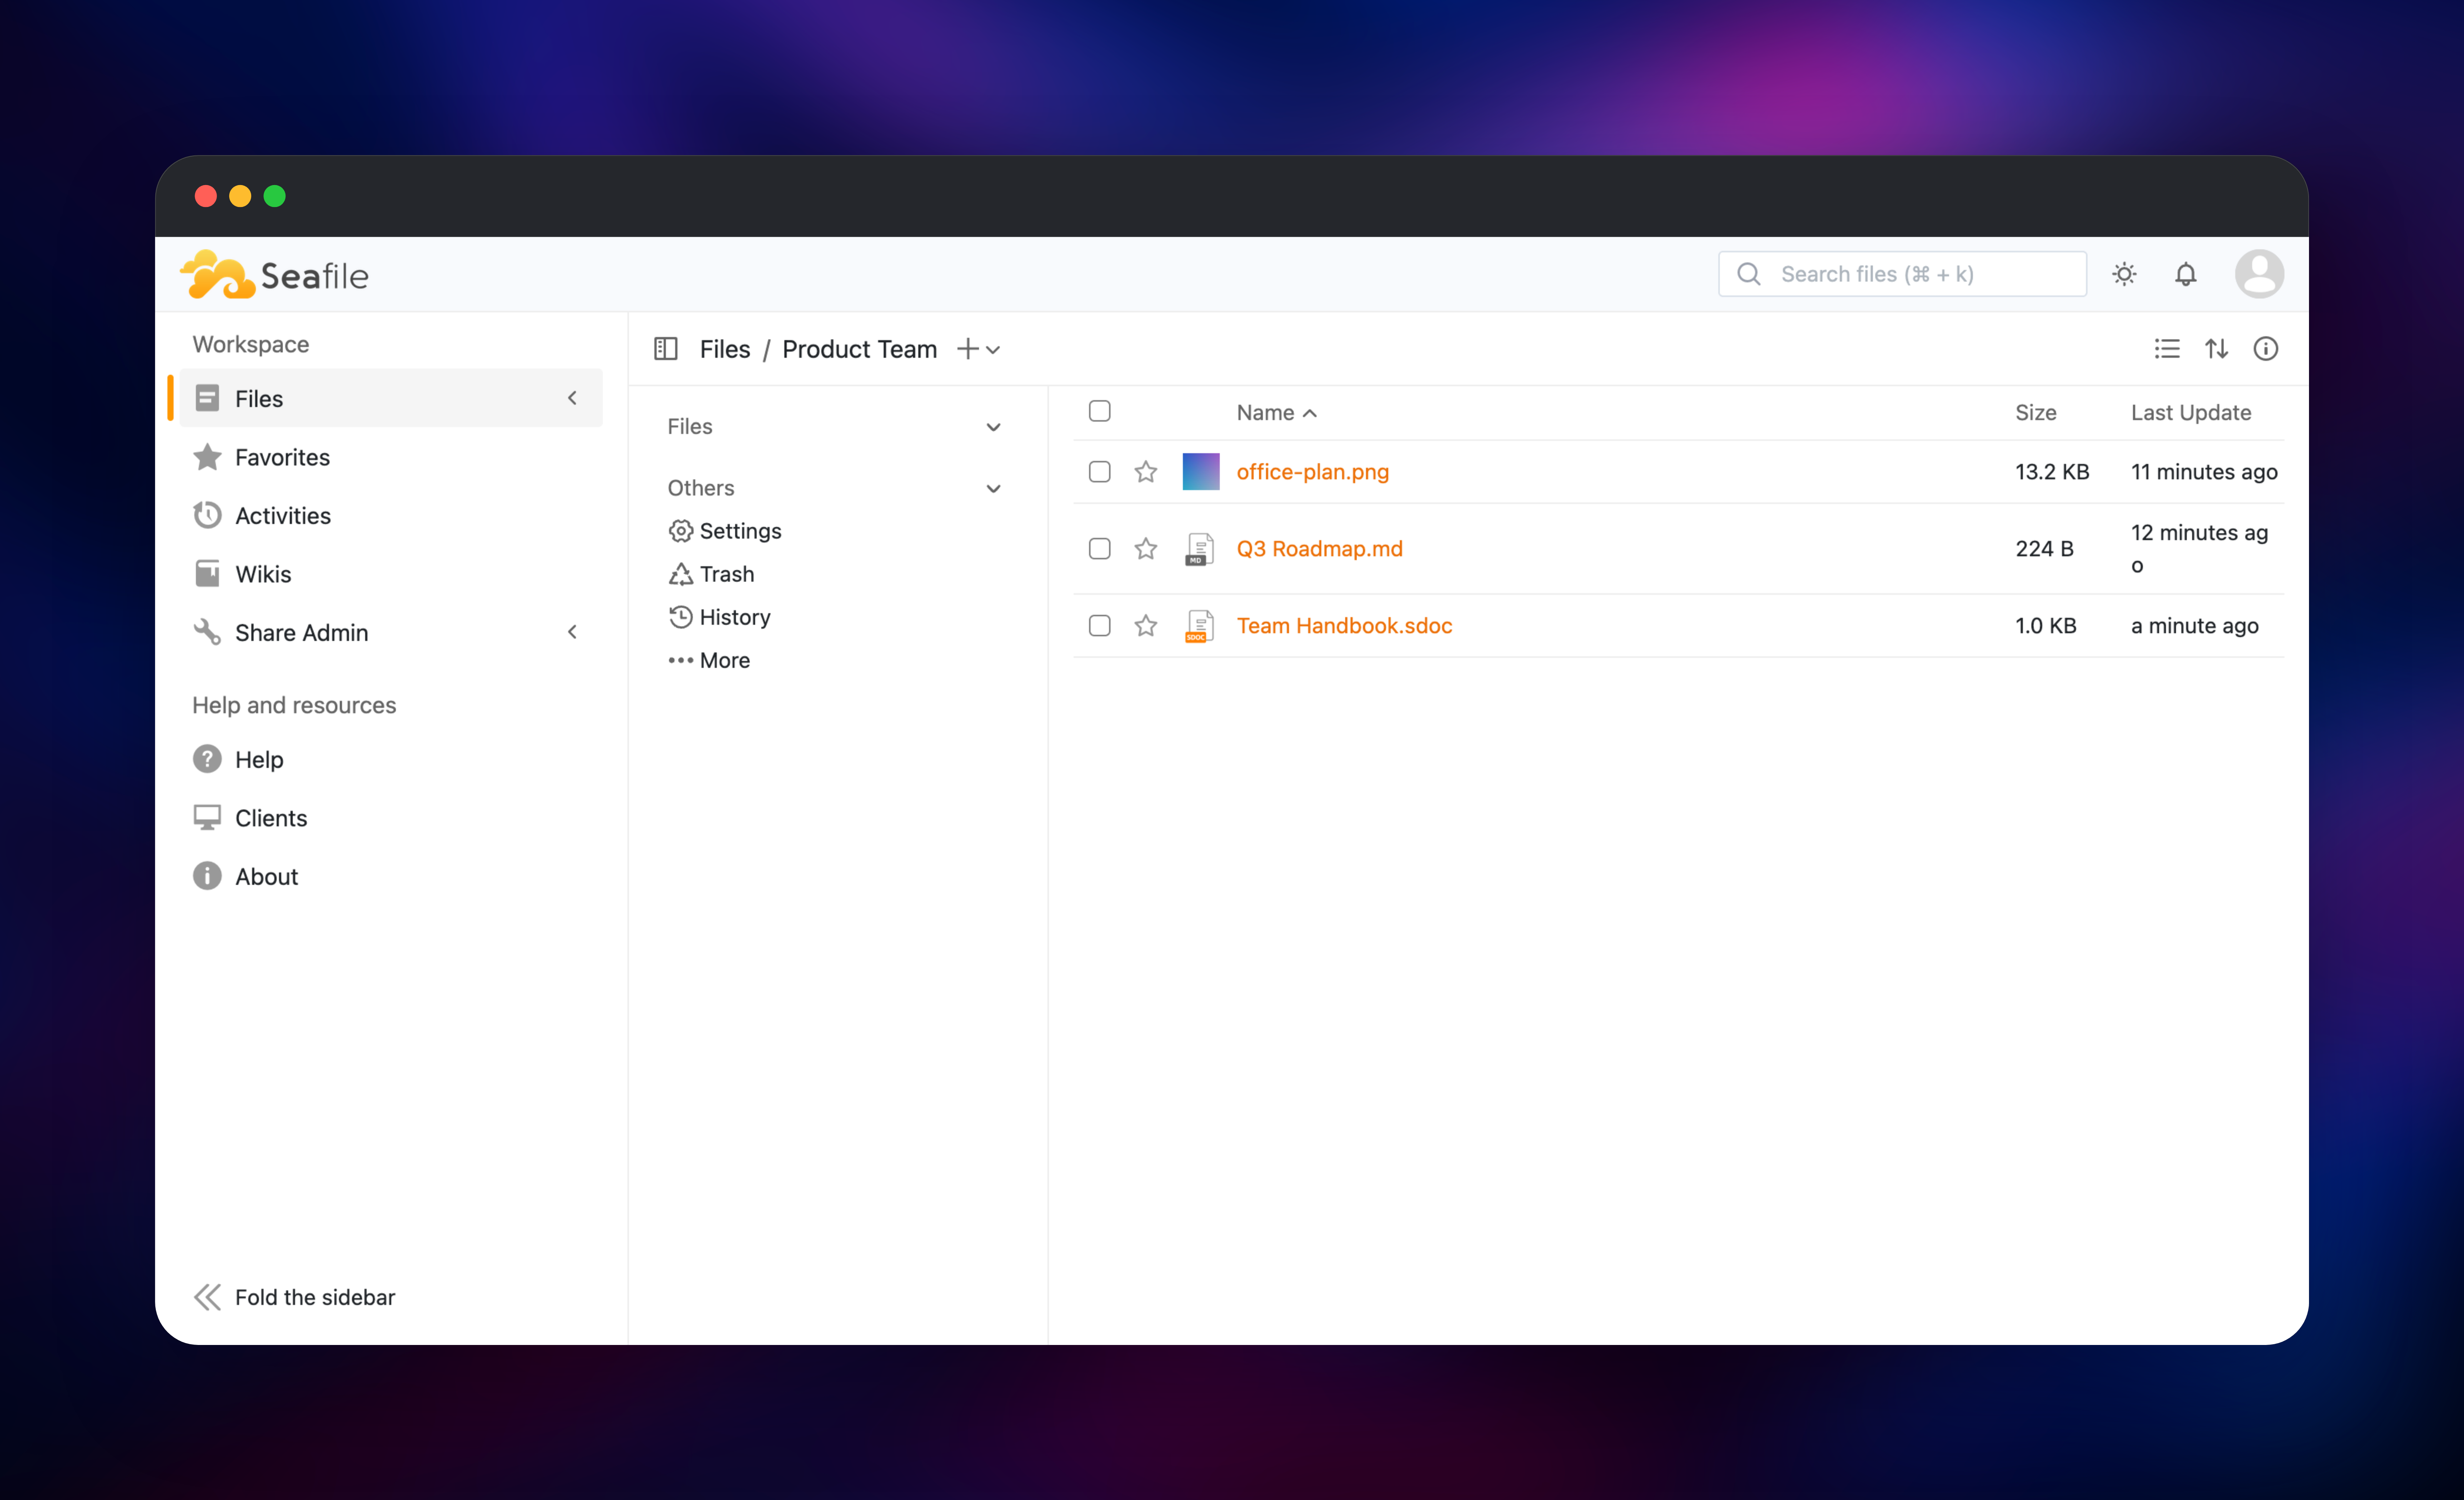
Task: Open the Help page
Action: click(x=391, y=759)
